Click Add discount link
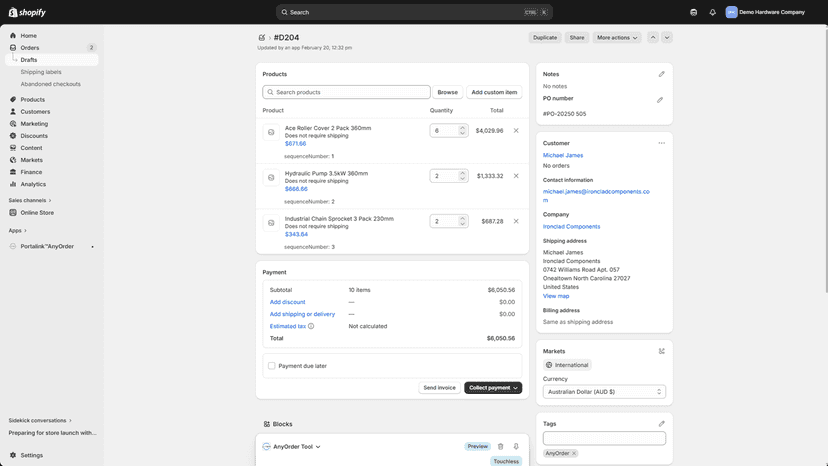The width and height of the screenshot is (828, 466). click(x=287, y=302)
